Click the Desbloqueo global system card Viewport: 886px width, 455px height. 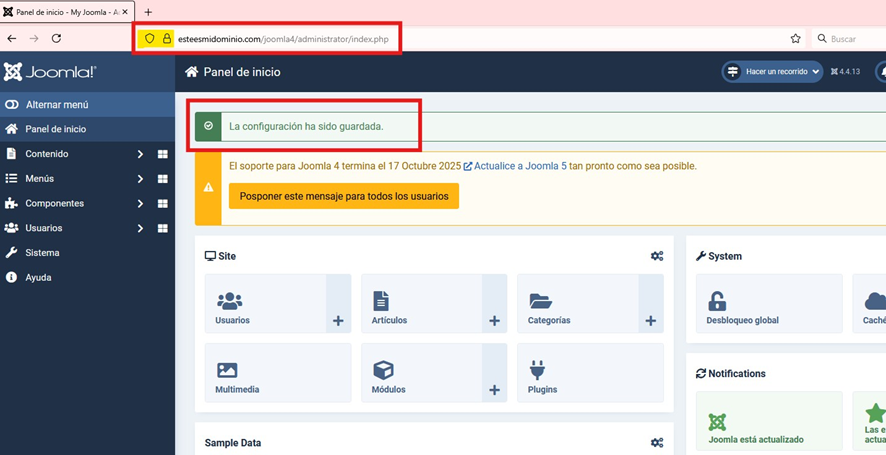click(769, 304)
